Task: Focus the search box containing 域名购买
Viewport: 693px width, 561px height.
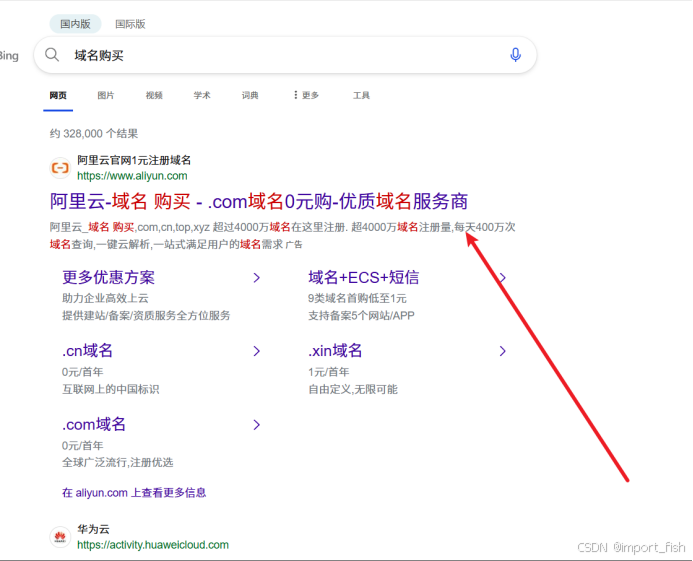Action: 285,55
